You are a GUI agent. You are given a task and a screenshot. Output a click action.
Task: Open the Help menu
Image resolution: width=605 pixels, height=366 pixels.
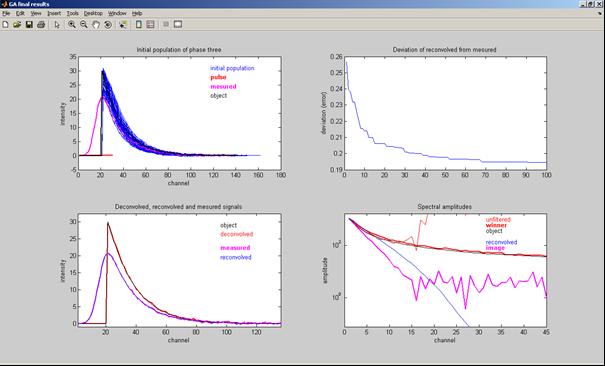click(137, 13)
